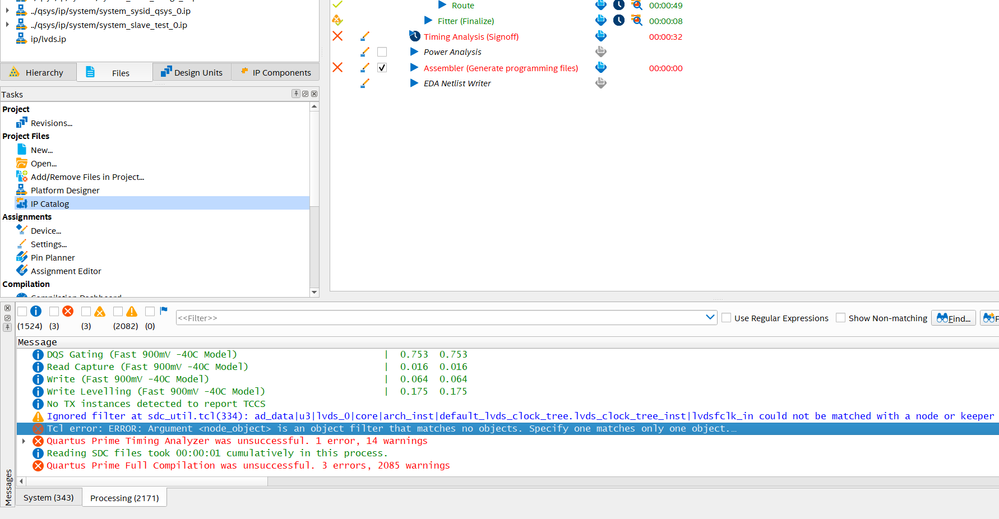Expand the Fitter (Finalize) stage arrow

click(x=429, y=20)
